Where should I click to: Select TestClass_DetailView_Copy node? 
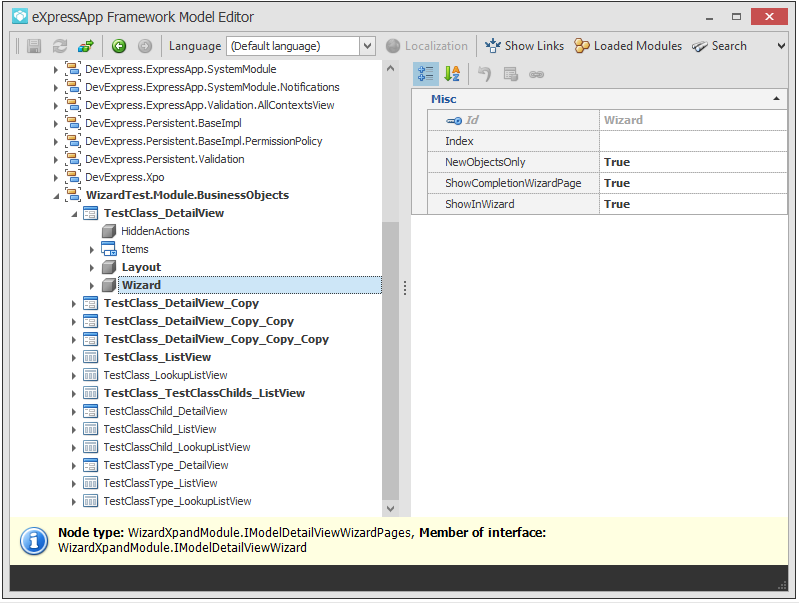(x=181, y=303)
